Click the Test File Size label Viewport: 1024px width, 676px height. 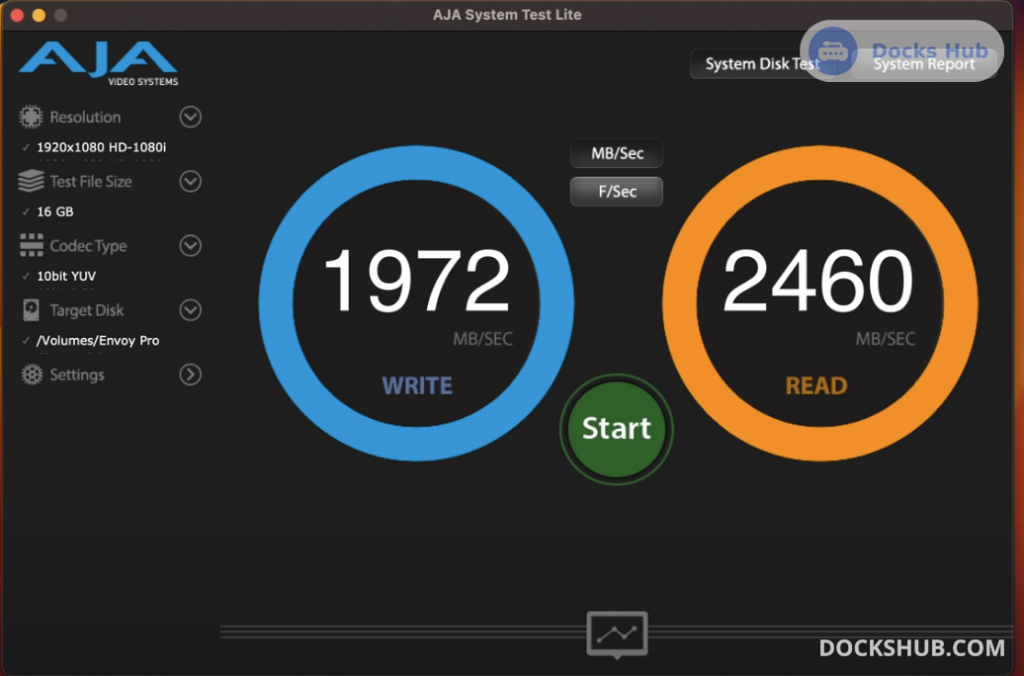[91, 182]
